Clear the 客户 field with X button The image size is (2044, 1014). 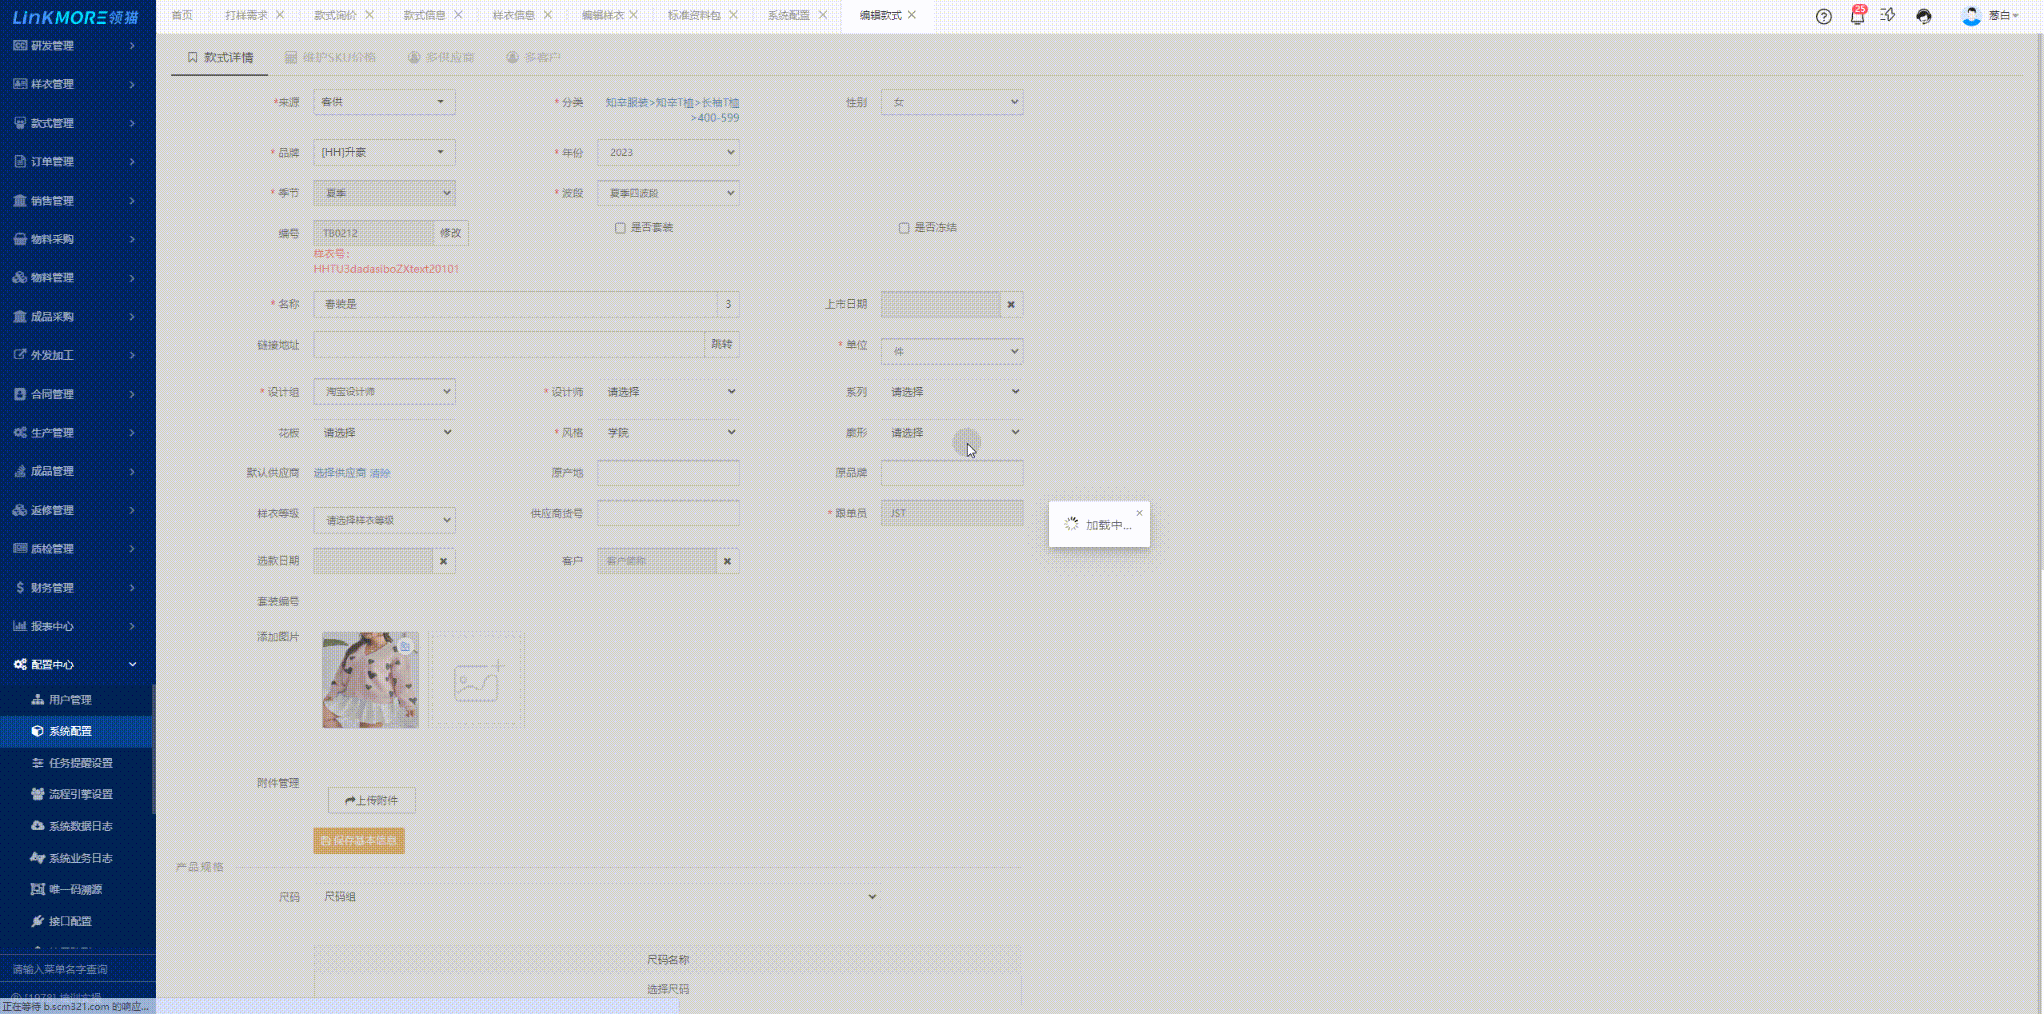coord(727,561)
